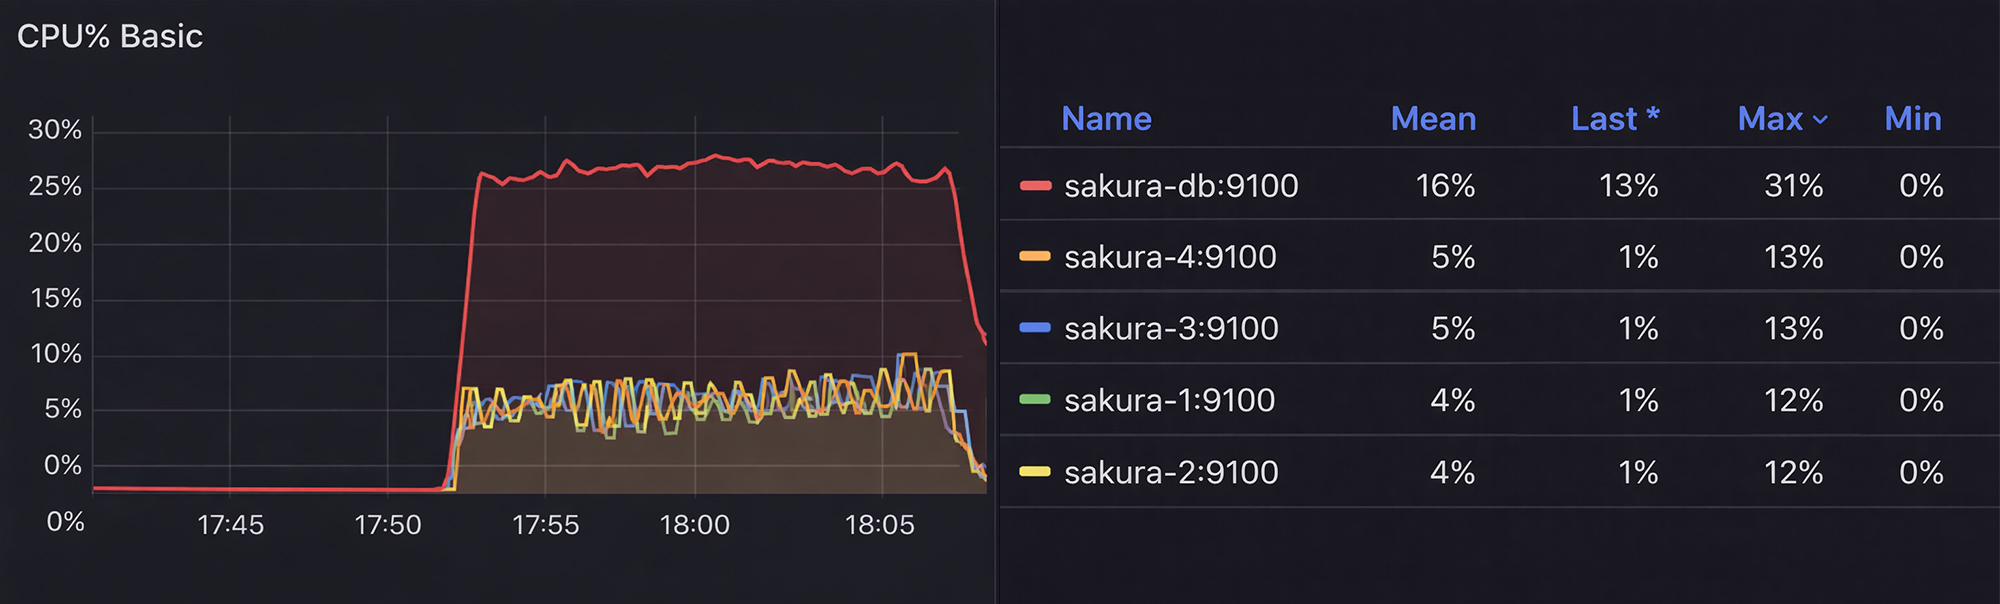Click the green sakura-1:9100 legend color icon

pyautogui.click(x=1035, y=400)
